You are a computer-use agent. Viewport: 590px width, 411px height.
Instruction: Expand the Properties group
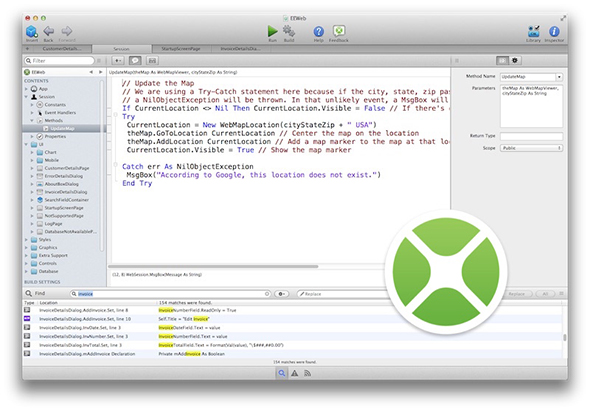click(x=32, y=136)
